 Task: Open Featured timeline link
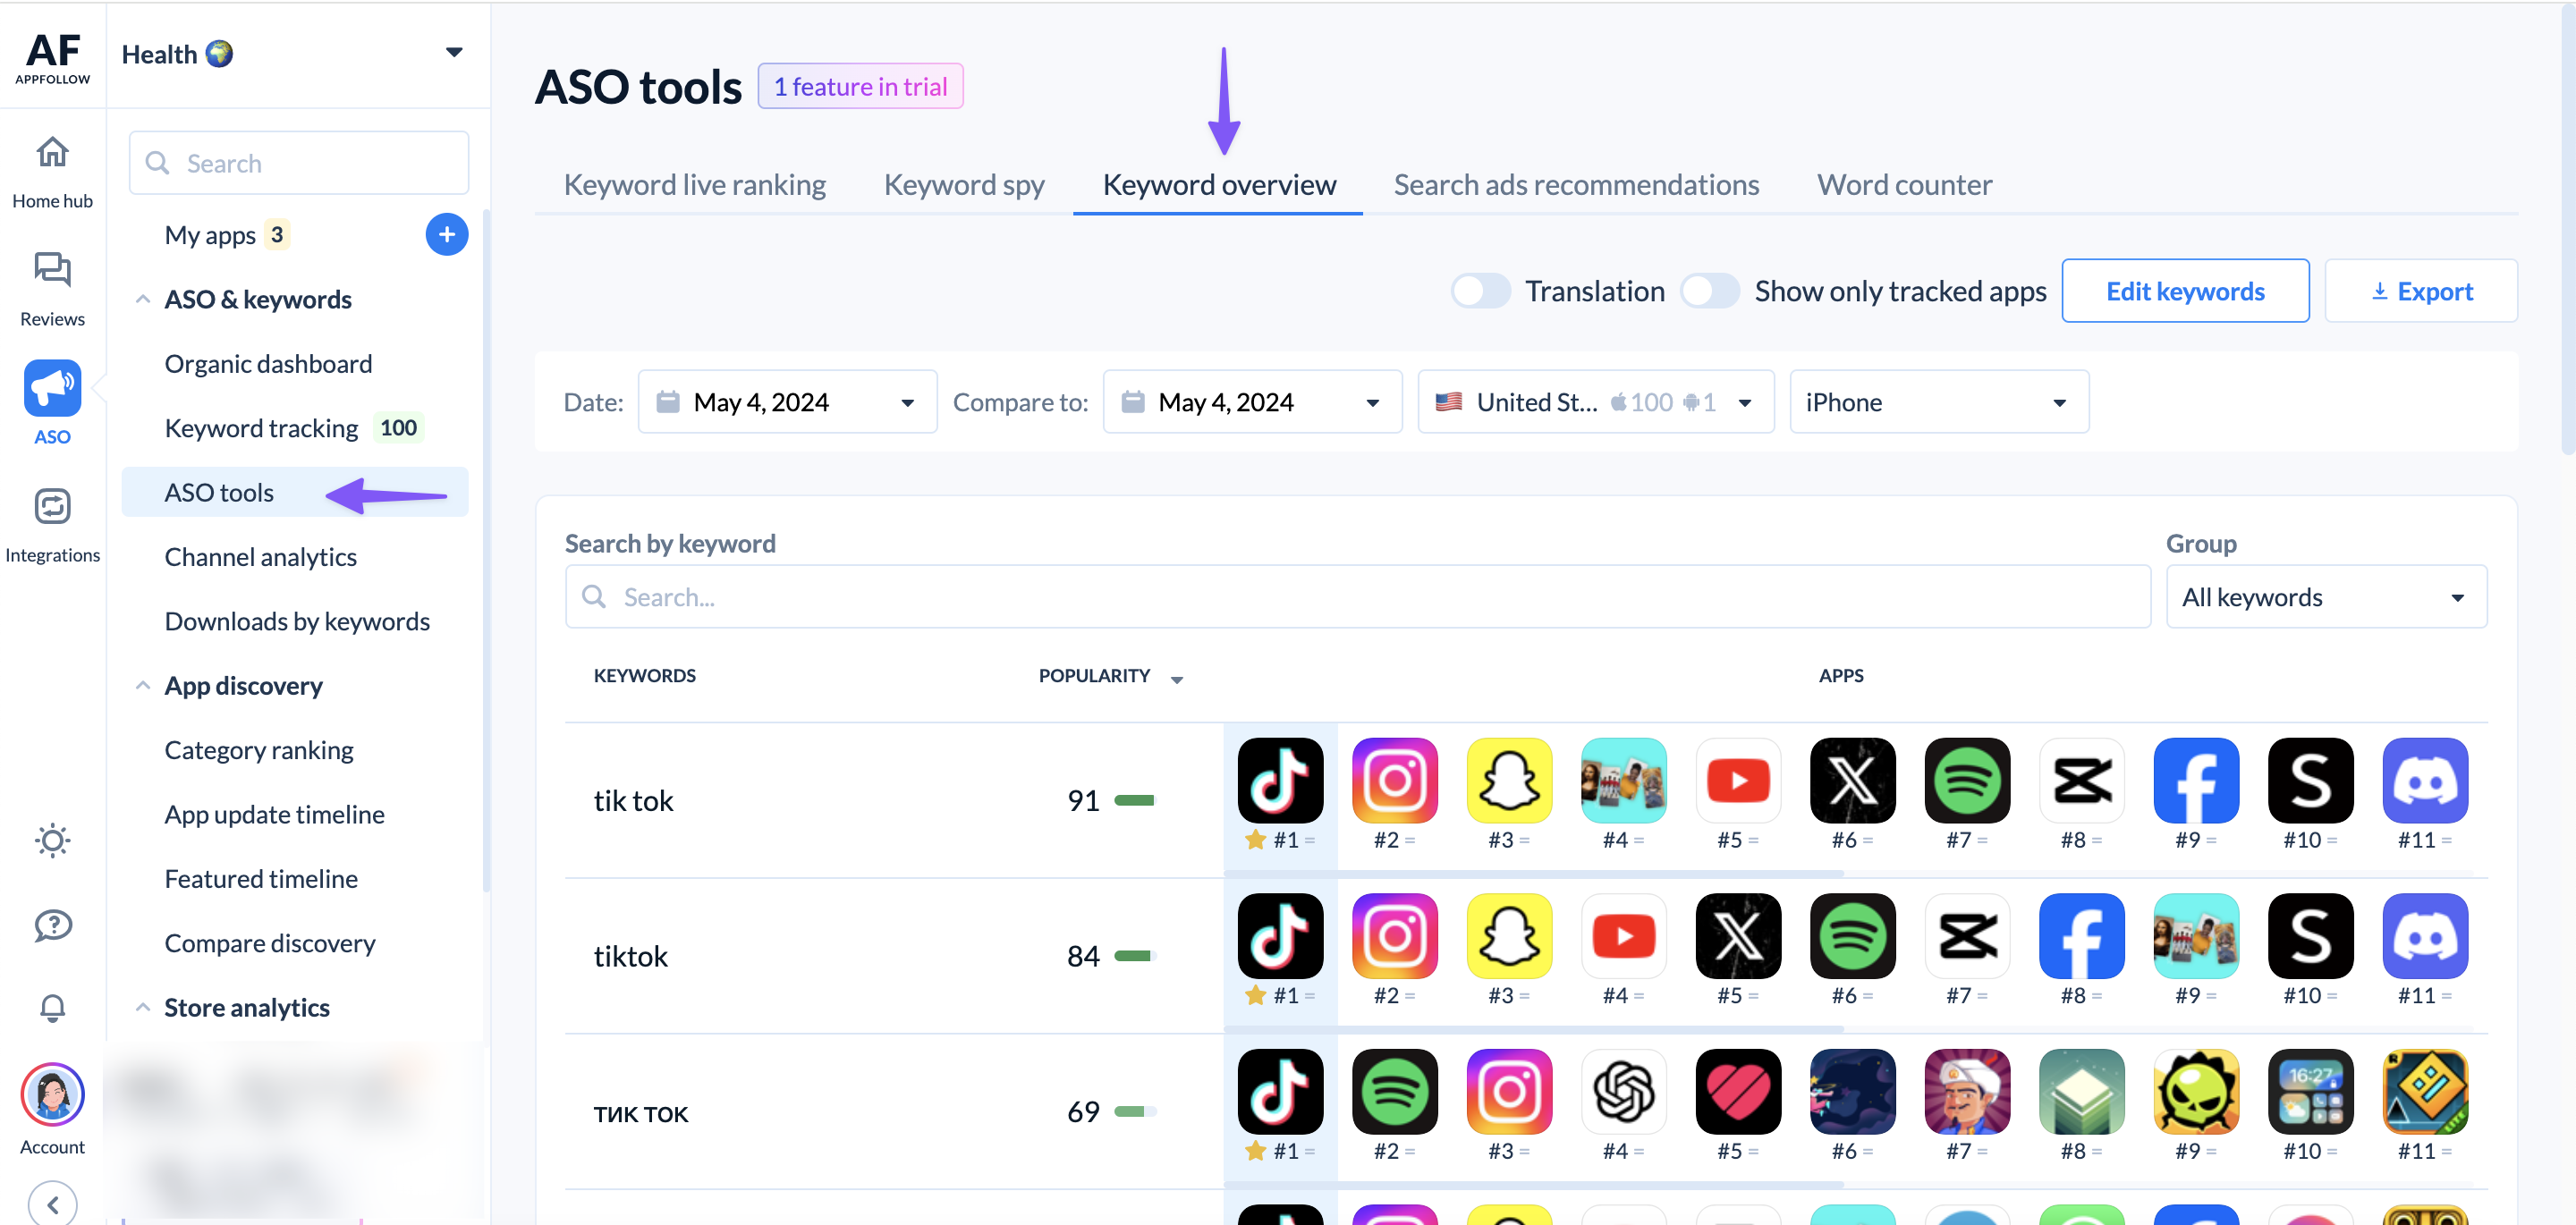coord(261,879)
